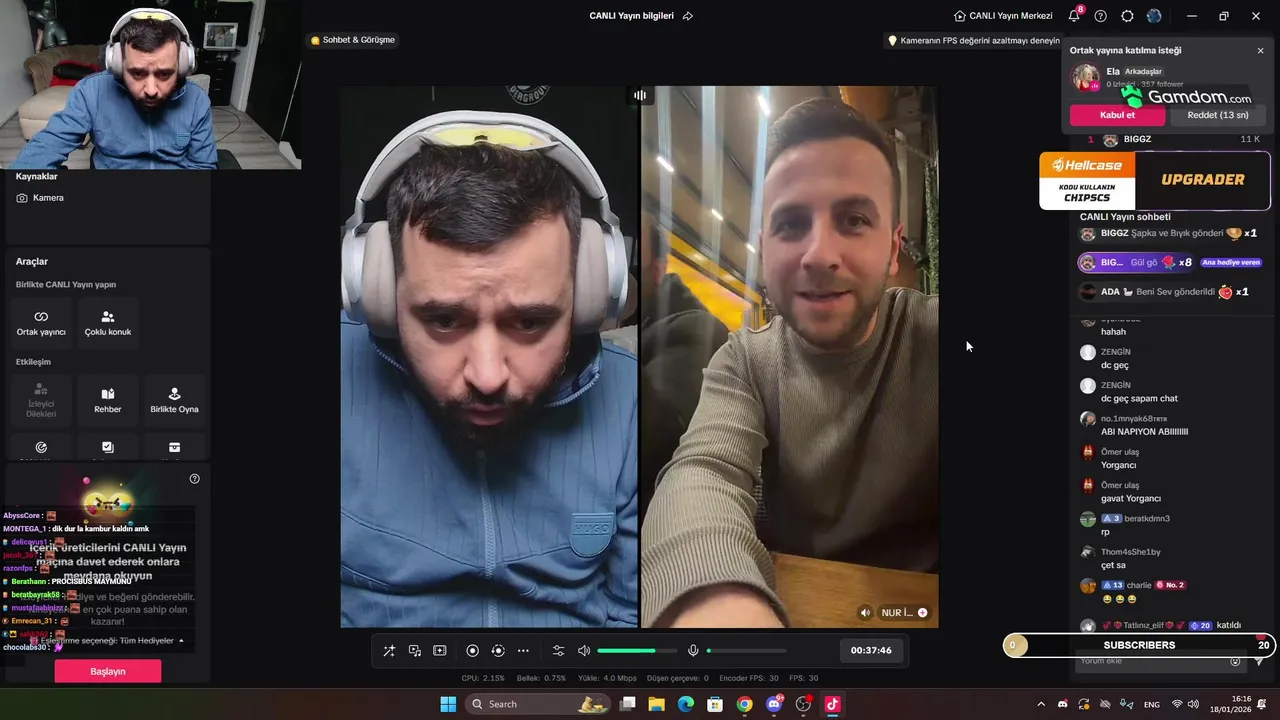
Task: Open the Rehber tool
Action: pyautogui.click(x=108, y=400)
